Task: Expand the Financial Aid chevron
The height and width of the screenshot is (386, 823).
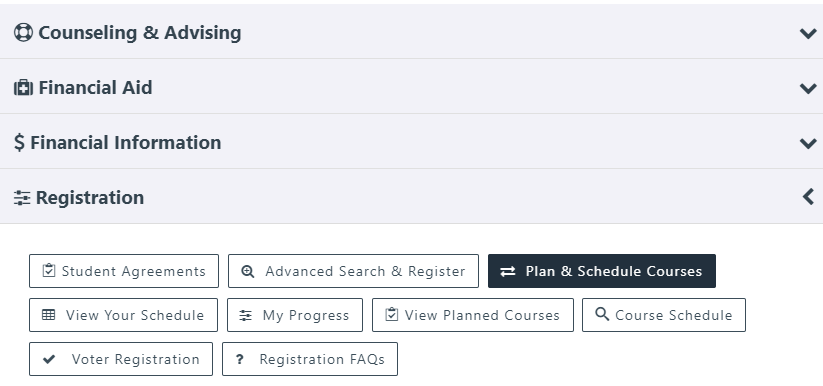Action: pos(808,88)
